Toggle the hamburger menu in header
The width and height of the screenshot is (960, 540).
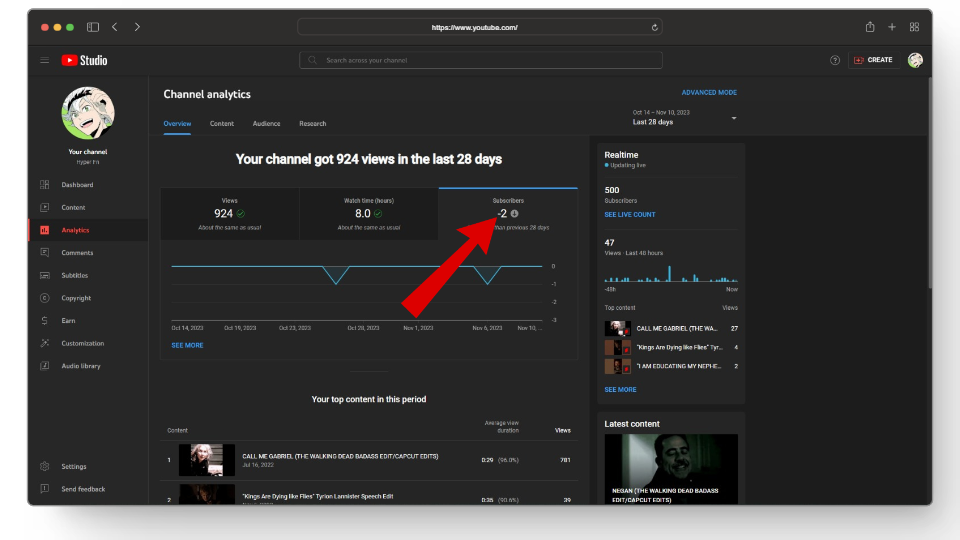45,60
